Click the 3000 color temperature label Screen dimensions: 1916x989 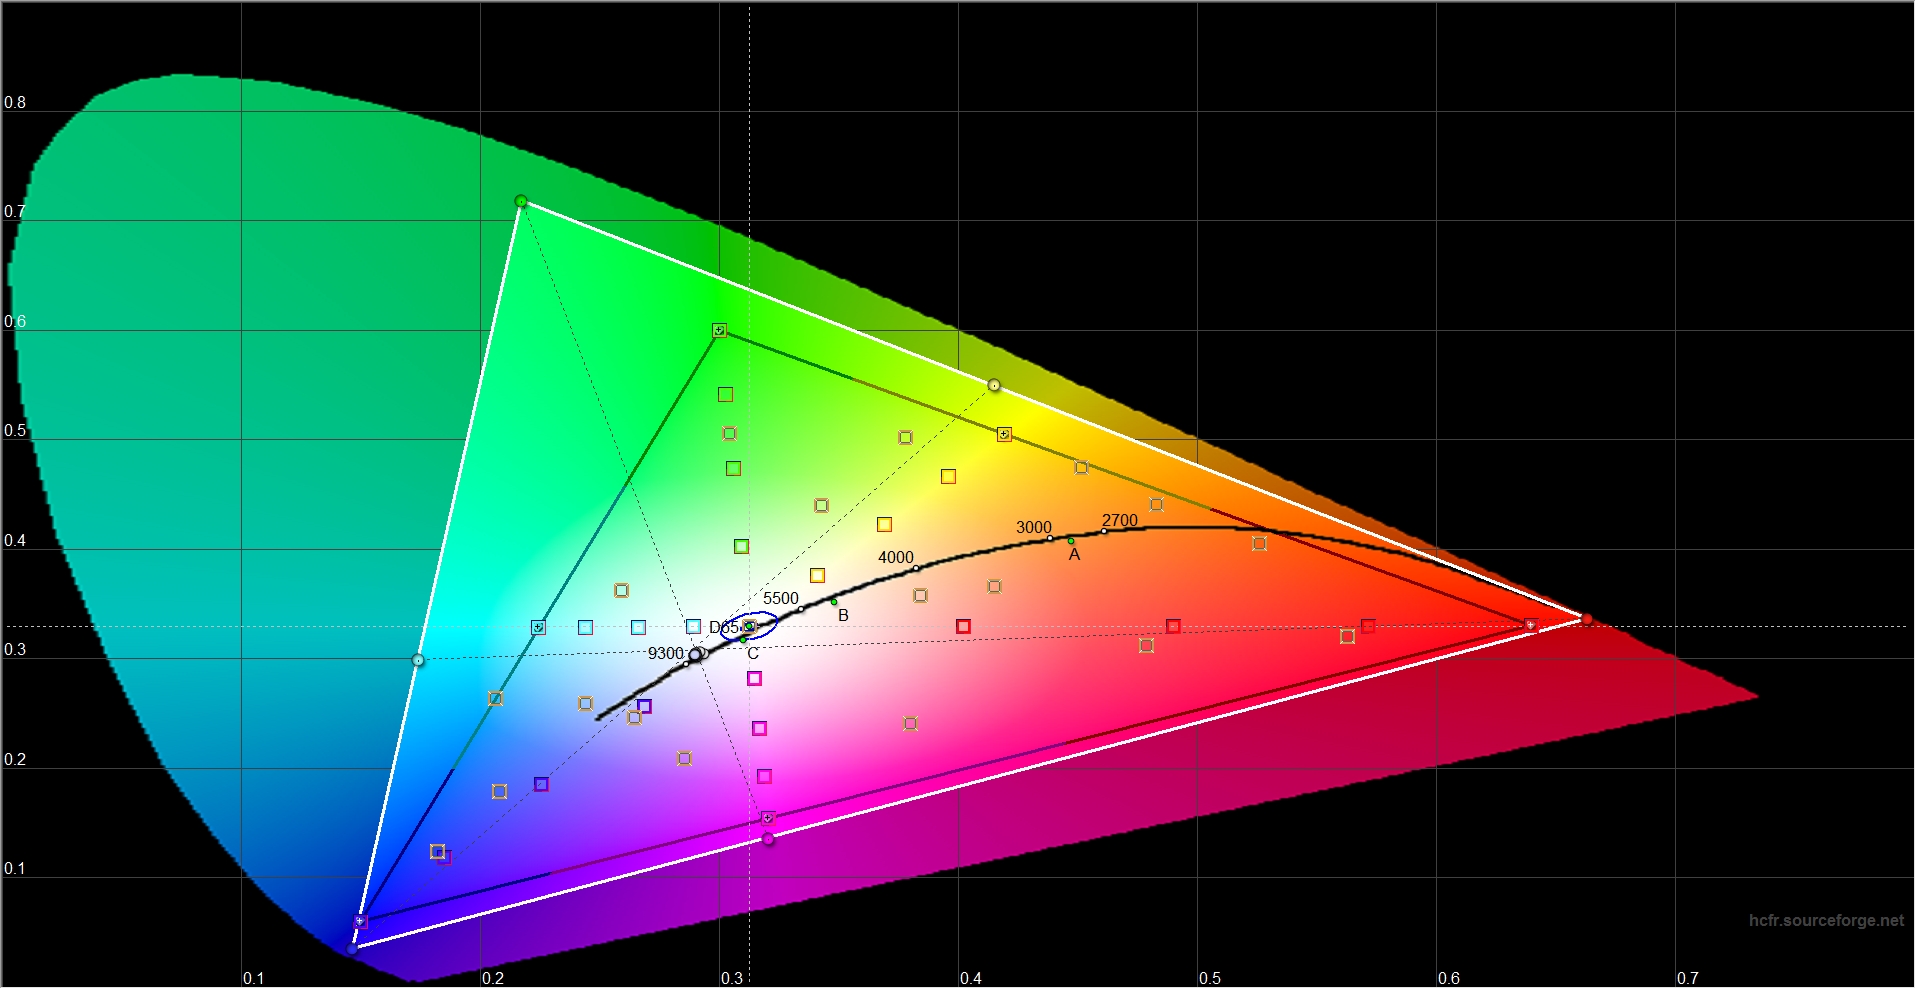1034,528
